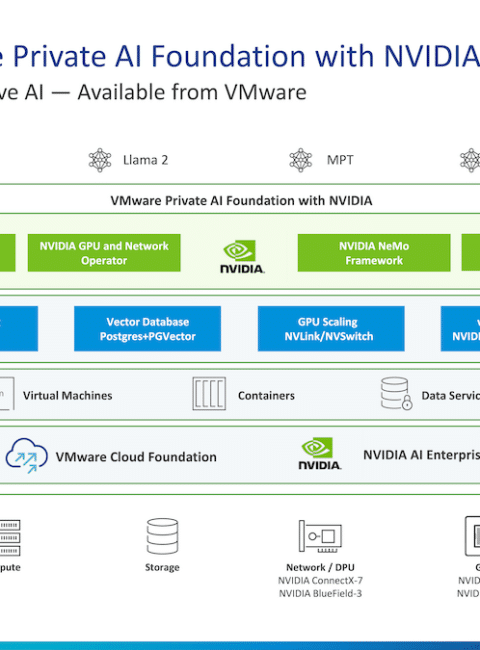Click the Data Services database lock icon

click(396, 393)
